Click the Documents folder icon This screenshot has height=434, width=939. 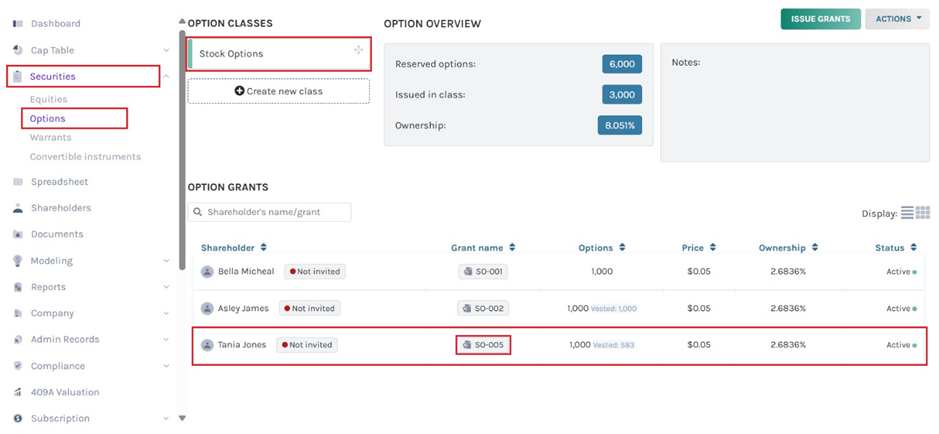click(x=18, y=235)
